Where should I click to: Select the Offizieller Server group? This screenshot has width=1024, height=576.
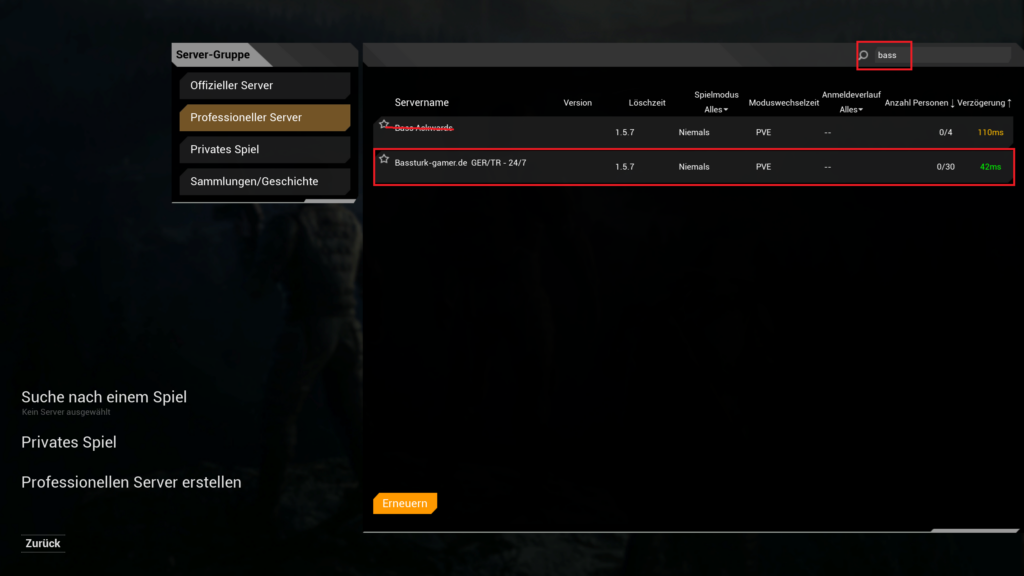tap(264, 86)
